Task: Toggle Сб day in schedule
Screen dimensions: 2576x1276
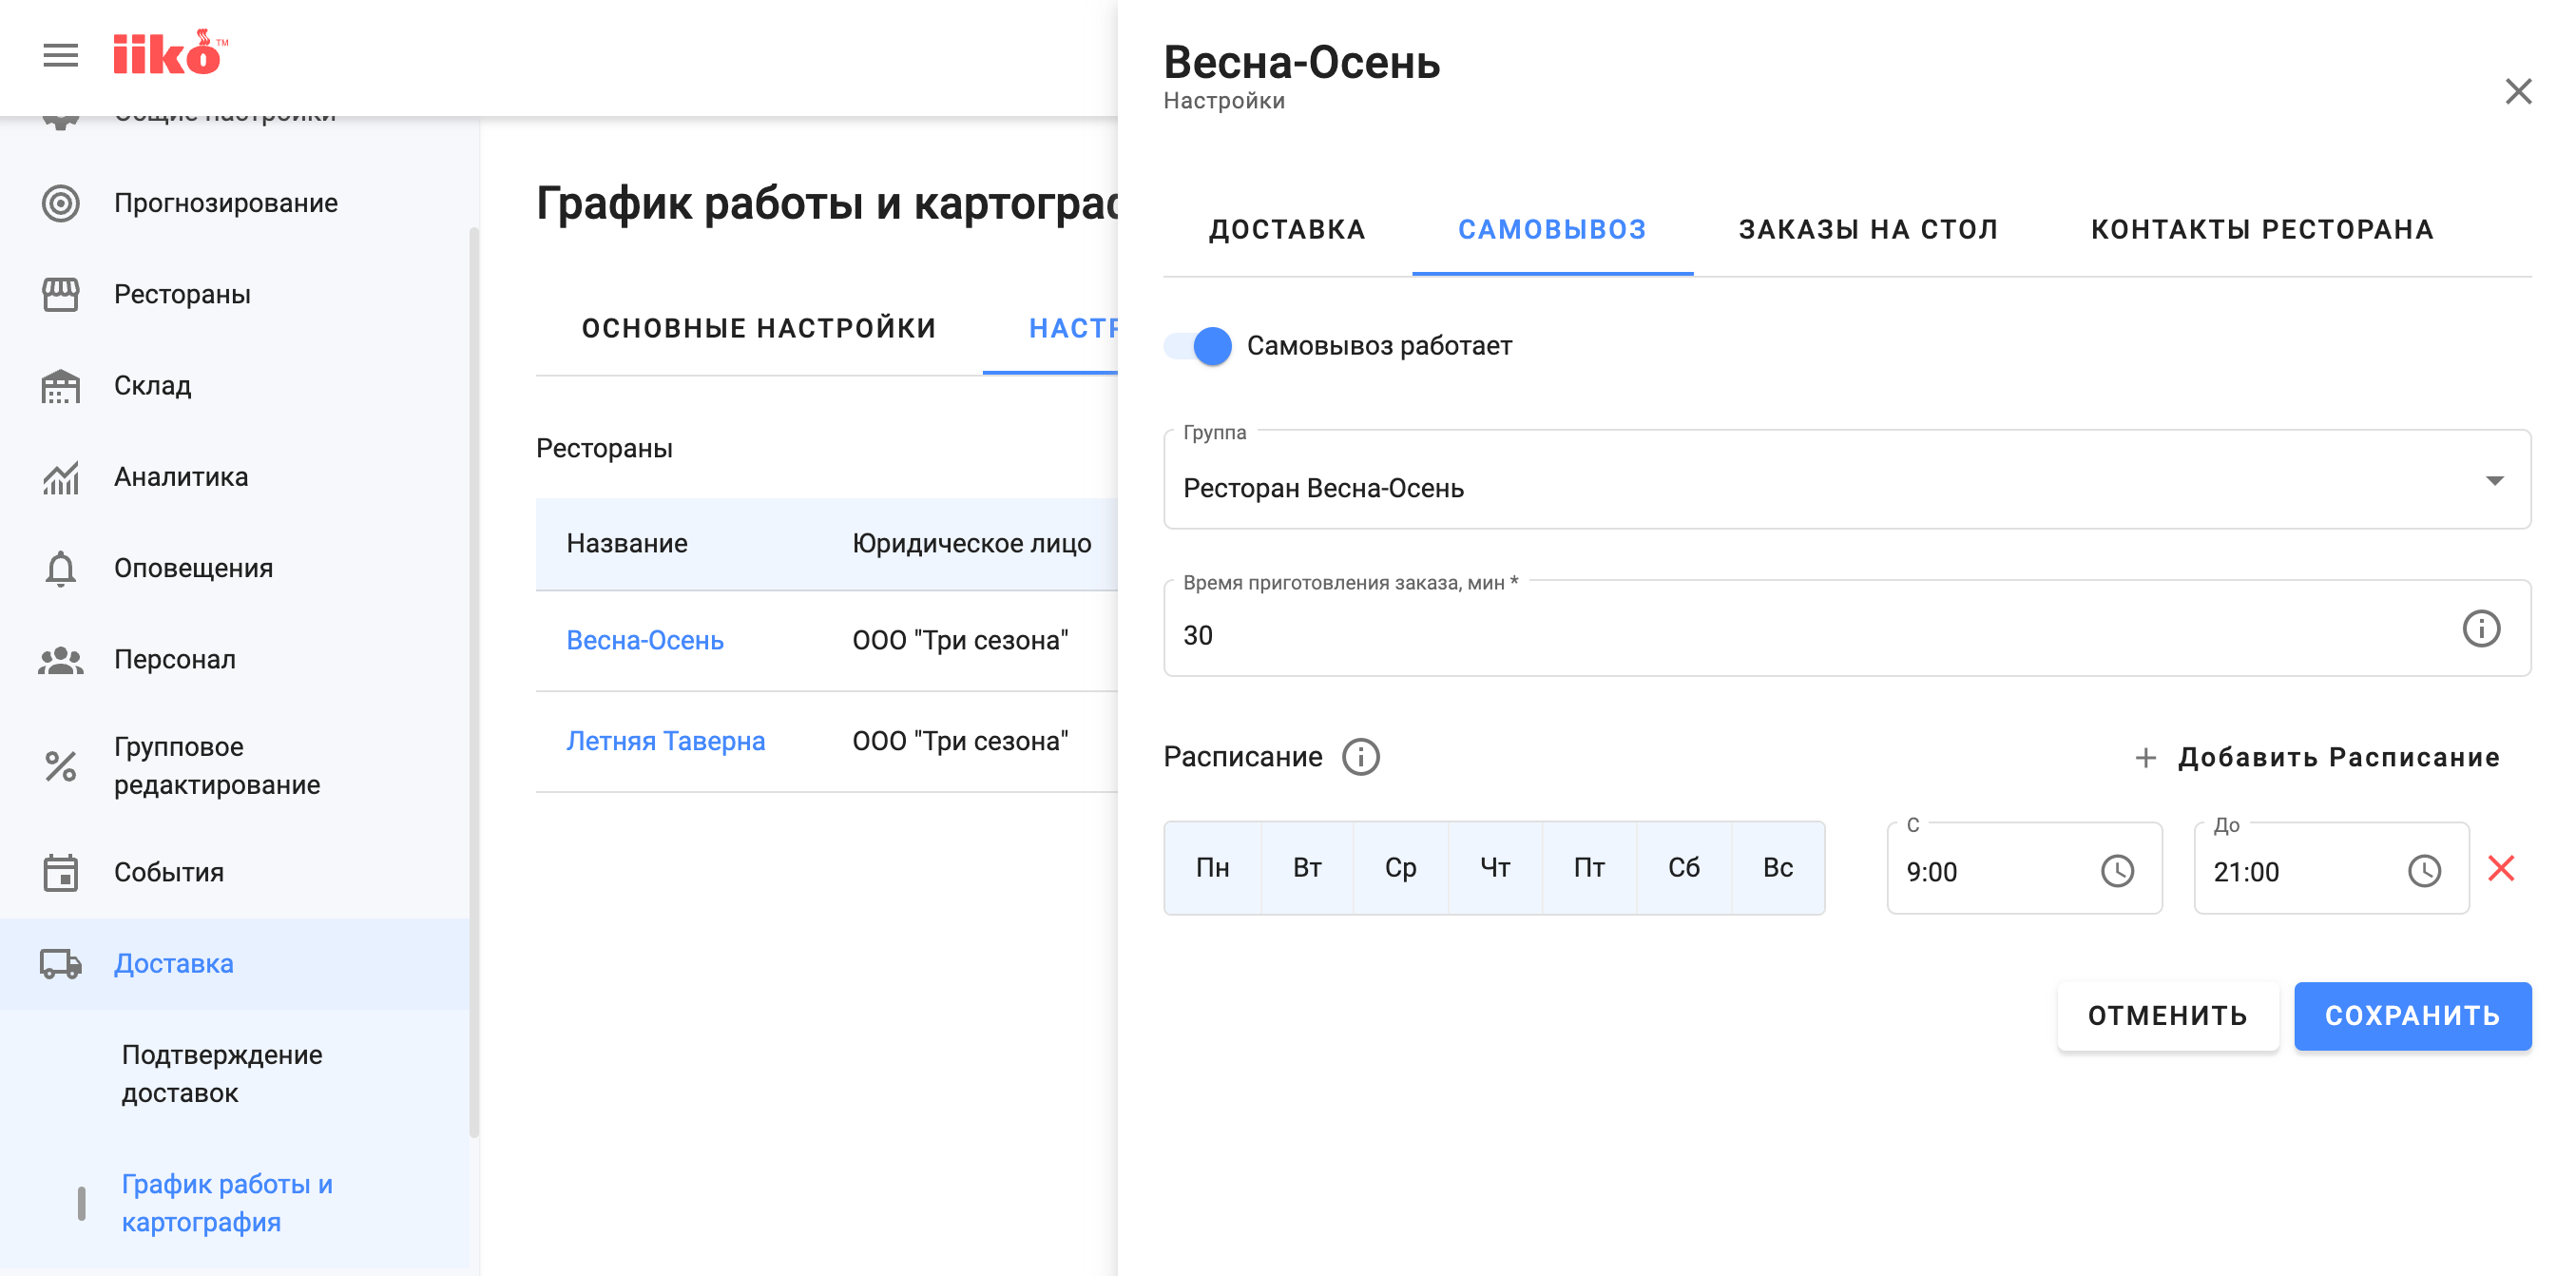Action: [1684, 868]
